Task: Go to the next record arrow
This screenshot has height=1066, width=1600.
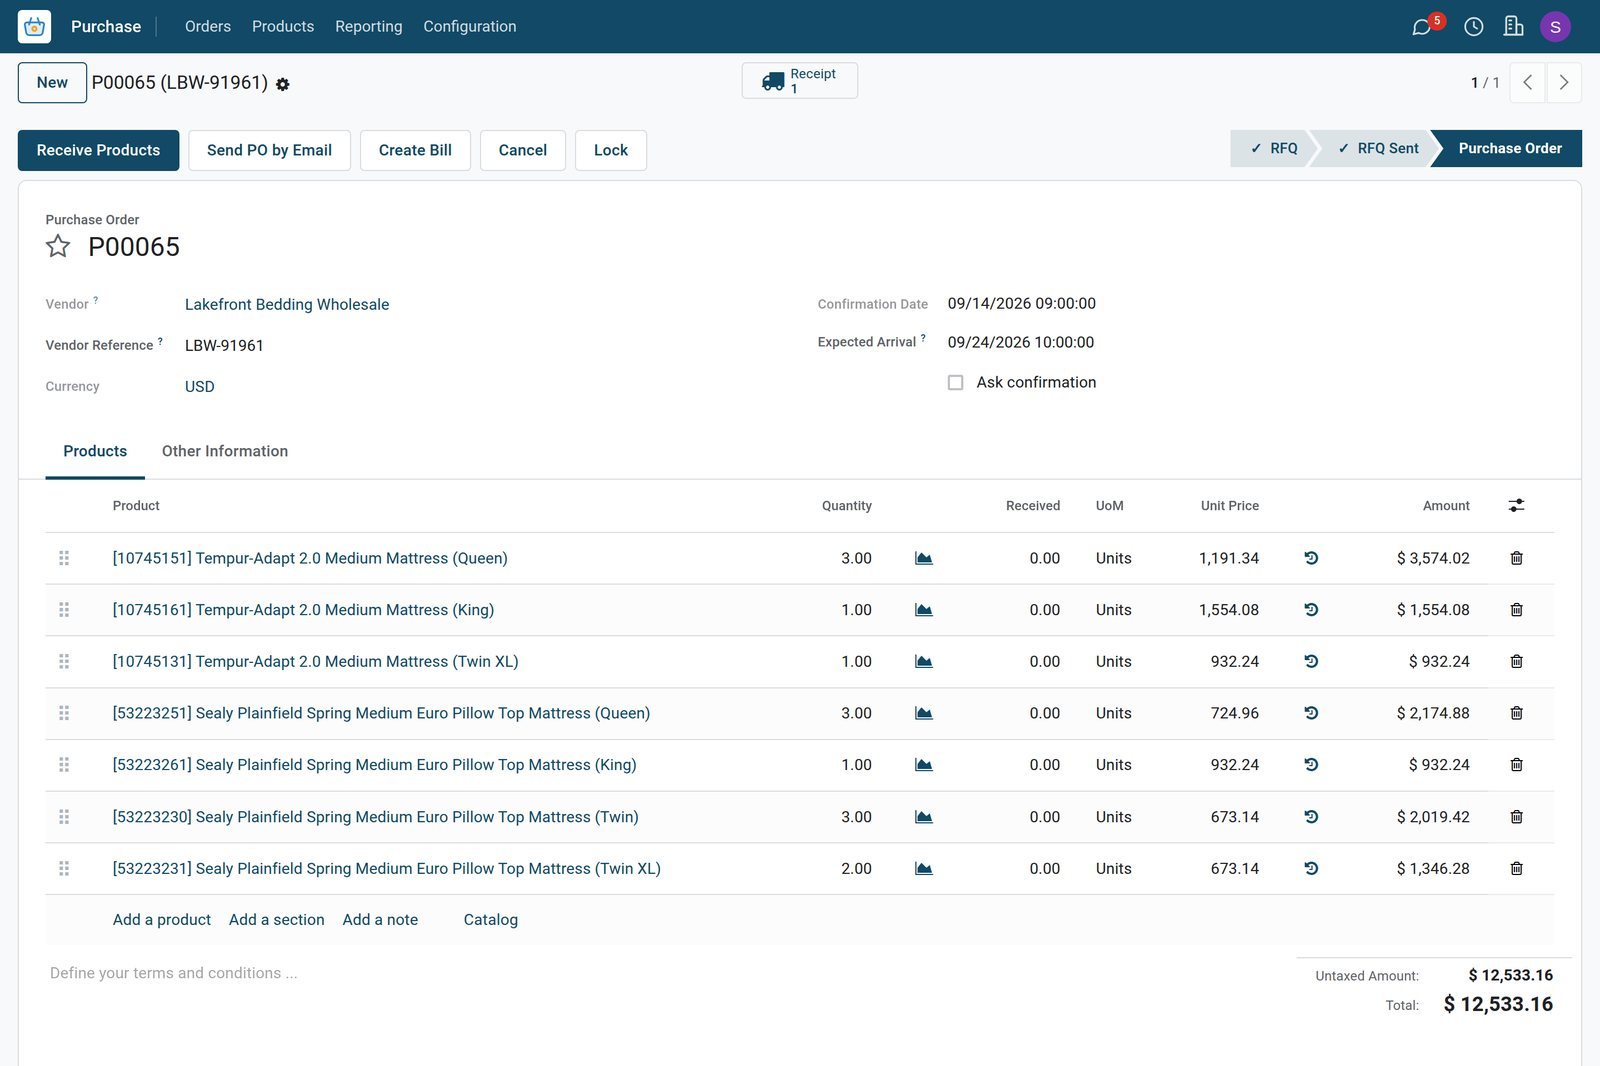Action: pos(1564,83)
